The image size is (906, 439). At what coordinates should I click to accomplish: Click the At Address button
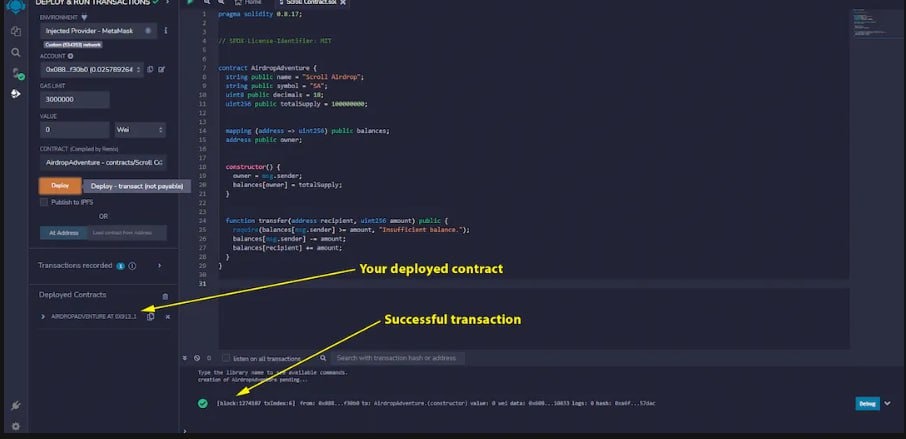(64, 233)
